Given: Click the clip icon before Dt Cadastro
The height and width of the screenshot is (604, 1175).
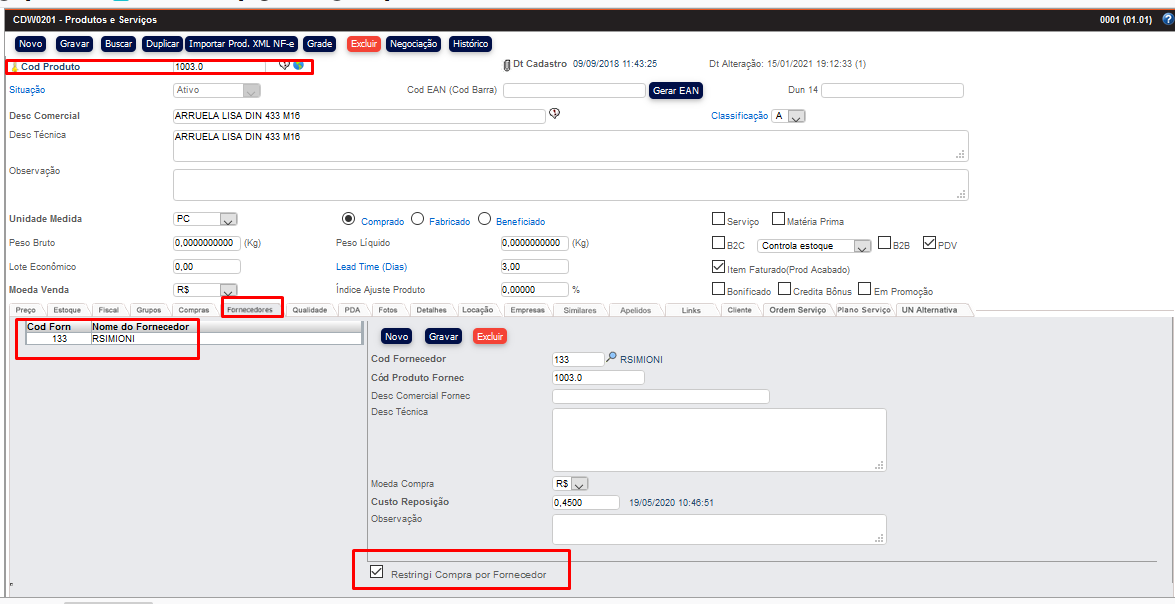Looking at the screenshot, I should click(x=506, y=65).
